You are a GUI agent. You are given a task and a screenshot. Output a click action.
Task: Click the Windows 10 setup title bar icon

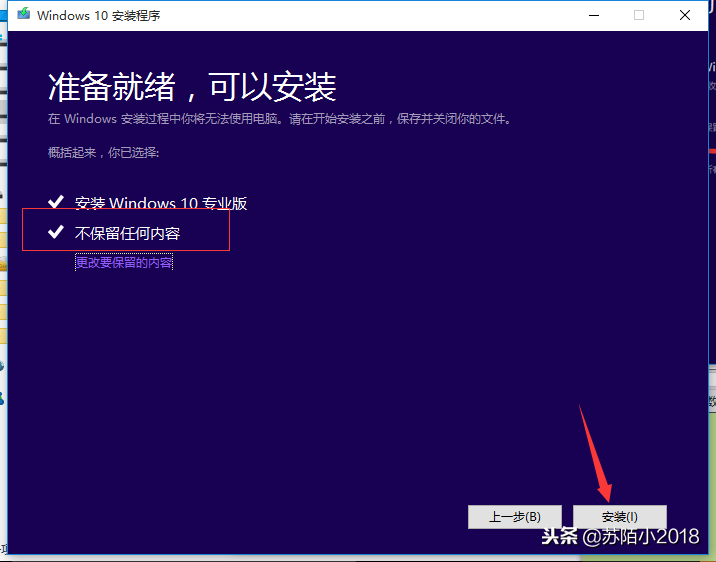23,14
